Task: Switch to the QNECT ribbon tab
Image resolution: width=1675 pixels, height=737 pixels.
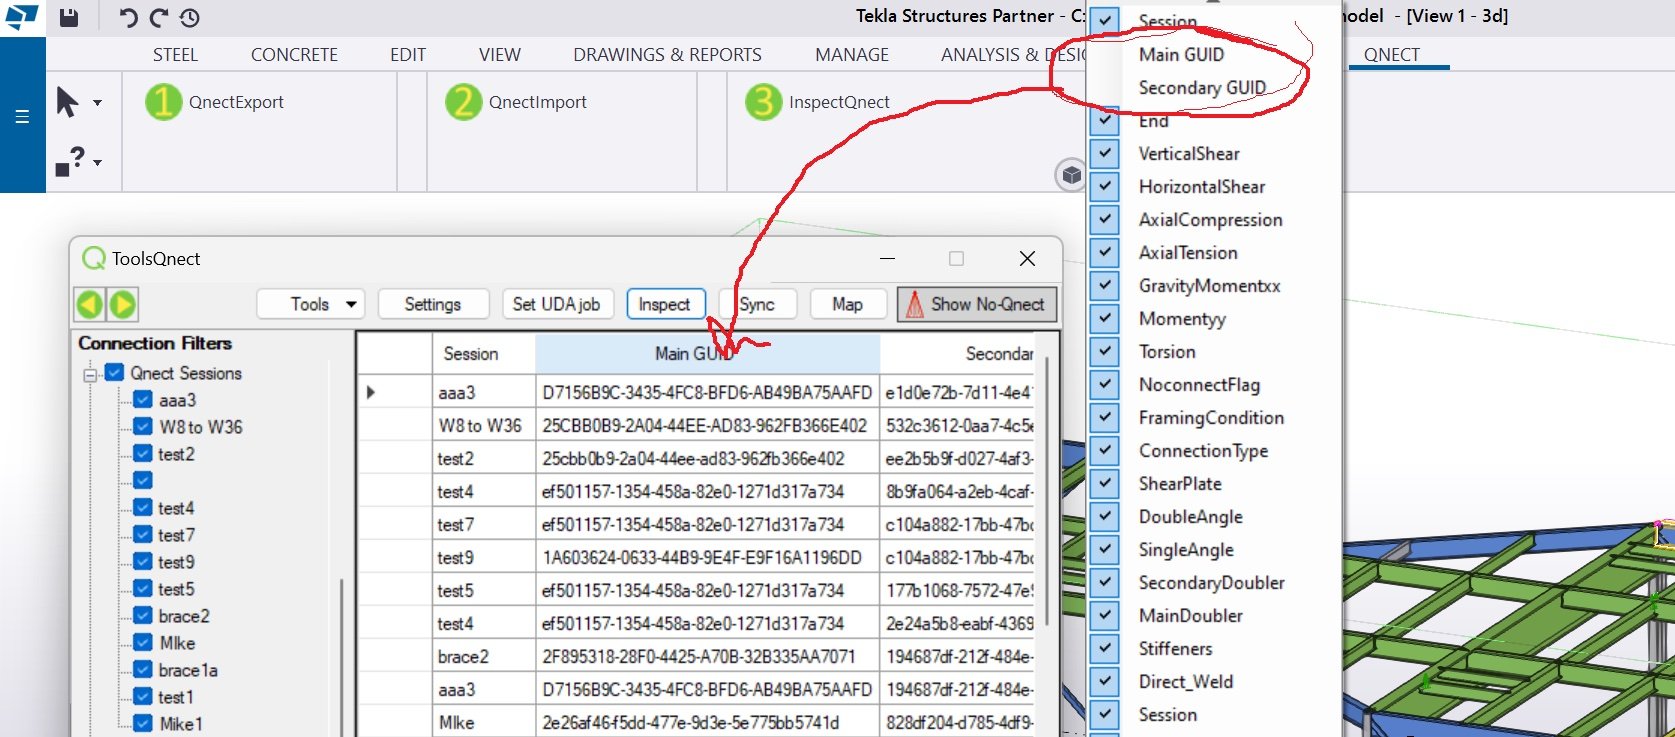Action: point(1391,55)
